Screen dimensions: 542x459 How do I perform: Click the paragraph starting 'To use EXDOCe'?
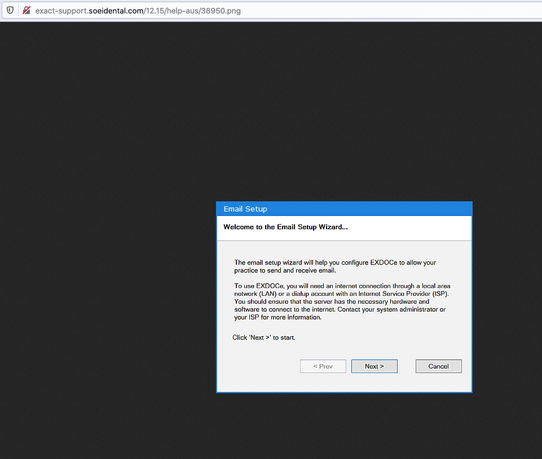click(x=342, y=301)
